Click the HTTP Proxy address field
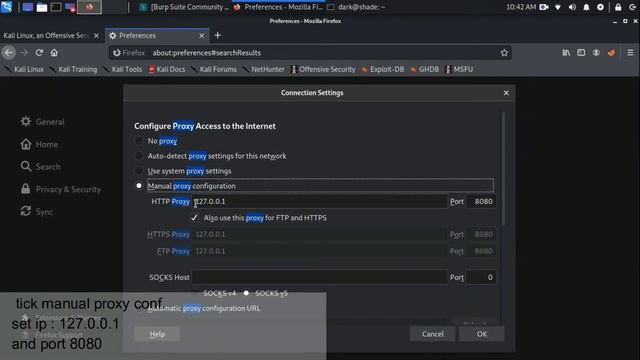This screenshot has width=640, height=360. point(320,201)
